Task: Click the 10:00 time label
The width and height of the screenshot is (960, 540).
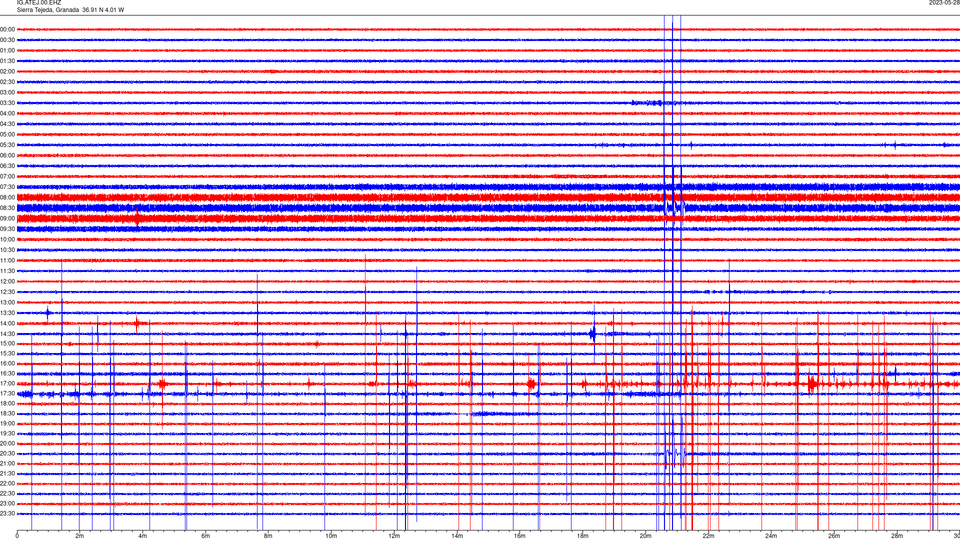Action: [7, 239]
